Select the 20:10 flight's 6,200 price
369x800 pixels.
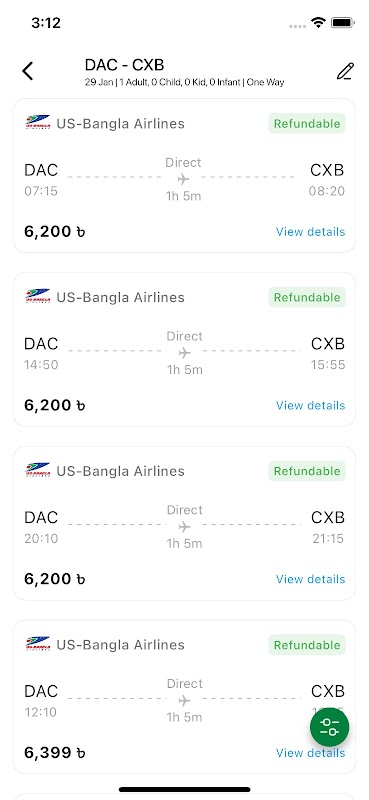click(55, 579)
